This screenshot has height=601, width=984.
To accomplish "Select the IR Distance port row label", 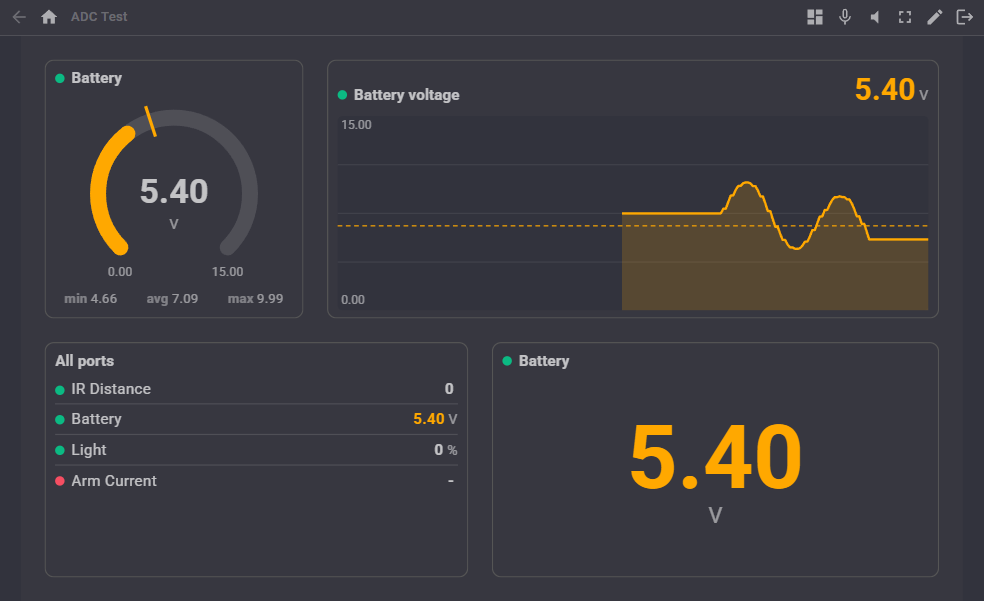I will (111, 389).
